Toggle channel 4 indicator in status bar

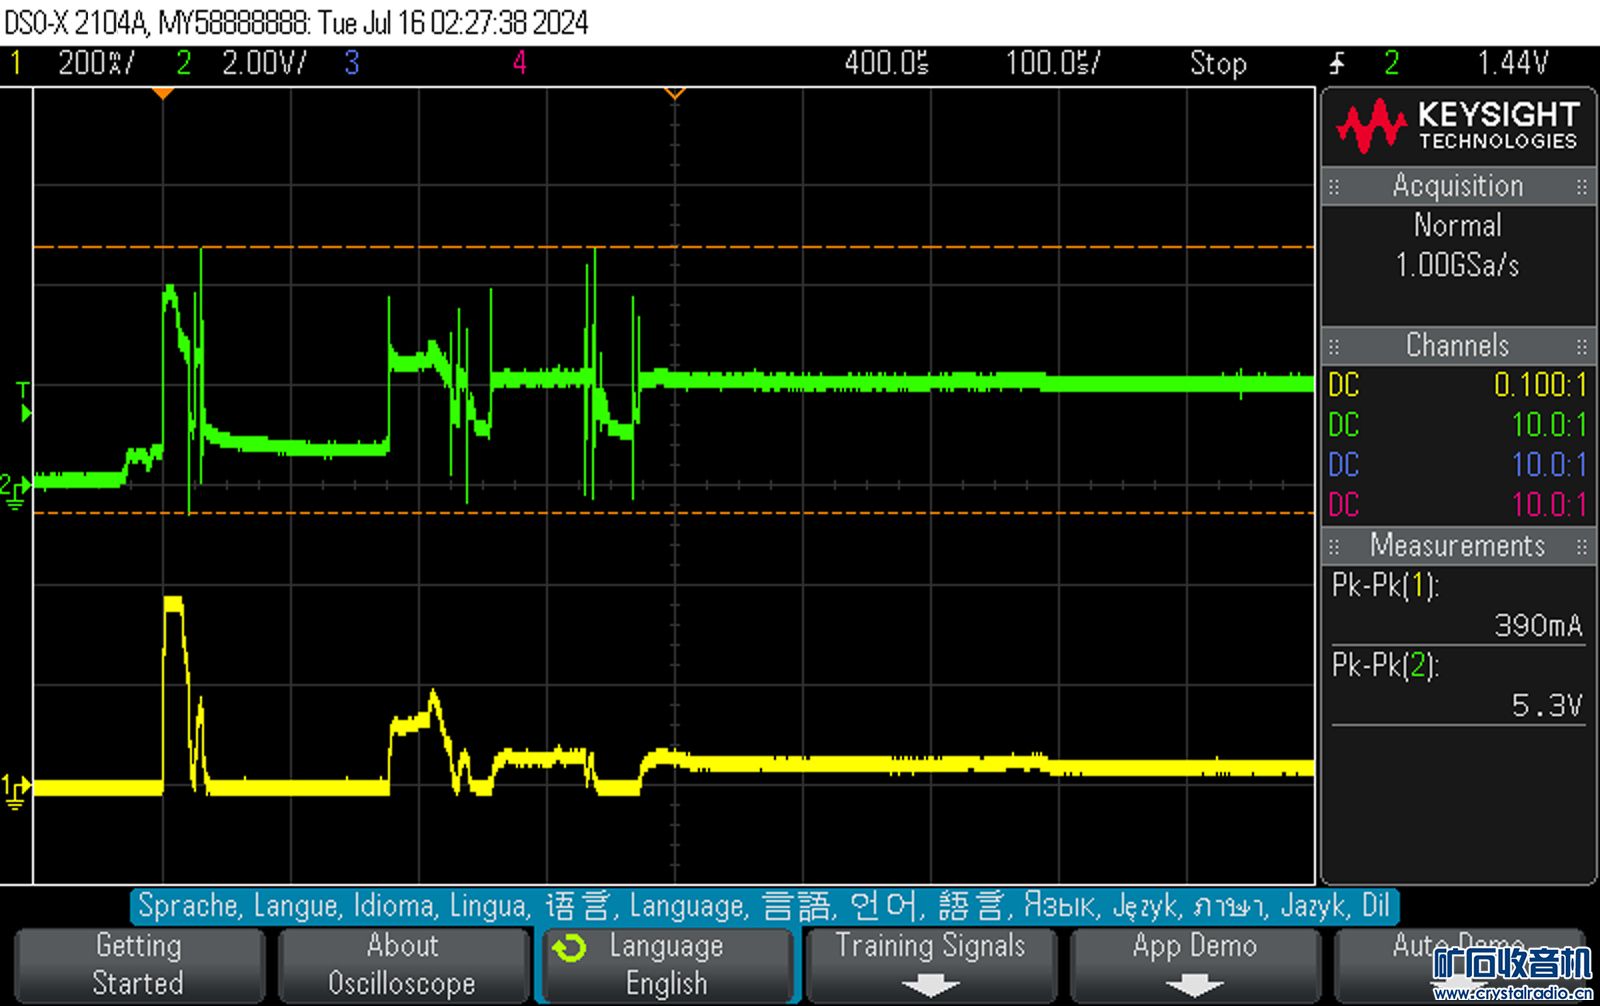coord(519,64)
